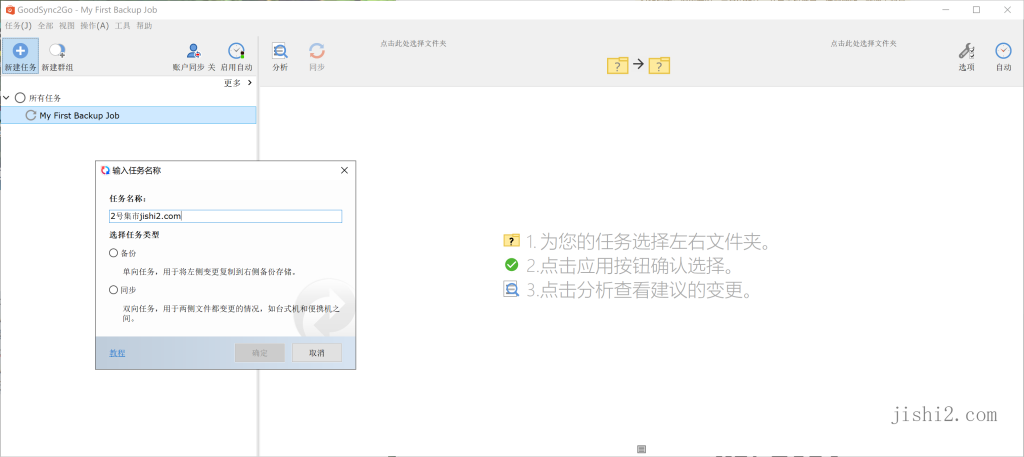The image size is (1024, 457).
Task: Maximize the GoodSync2Go window
Action: pyautogui.click(x=976, y=10)
